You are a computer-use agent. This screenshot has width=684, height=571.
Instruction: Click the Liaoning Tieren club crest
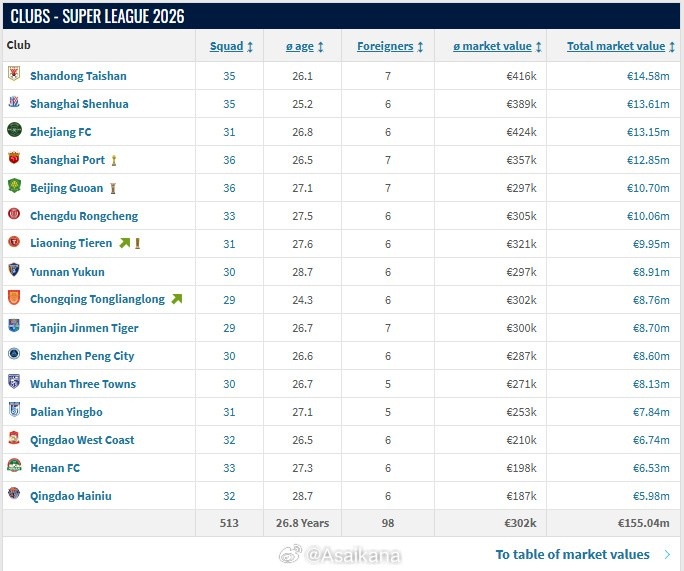tap(14, 241)
